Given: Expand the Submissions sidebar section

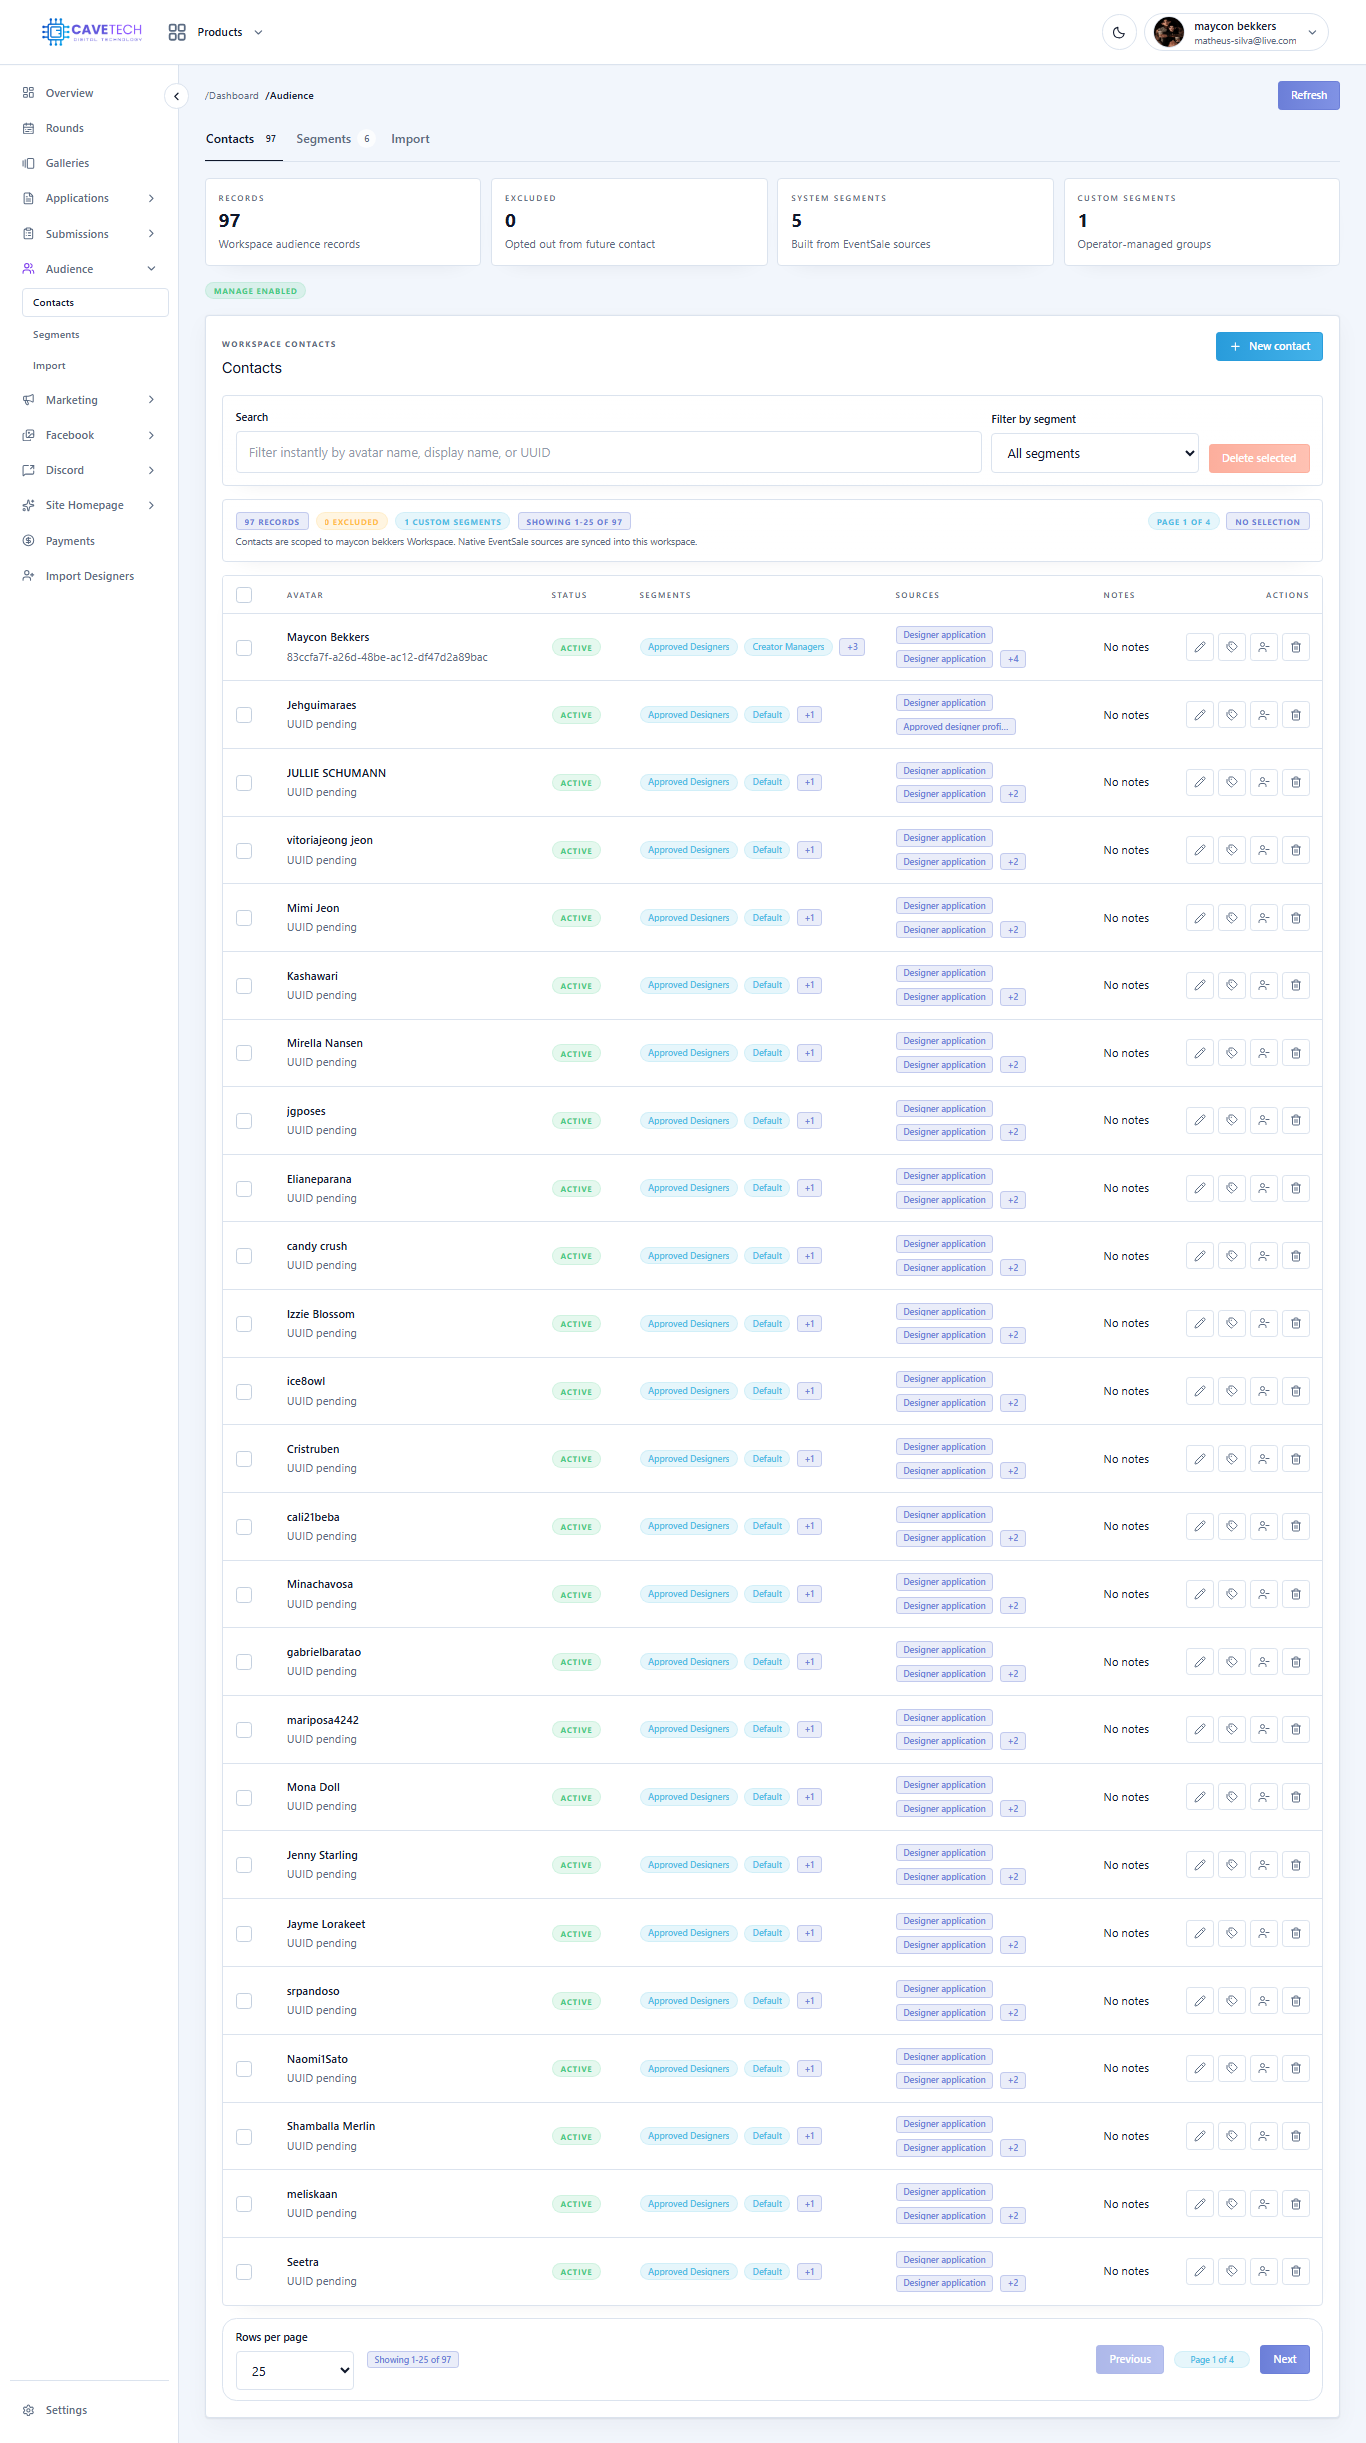Looking at the screenshot, I should (x=89, y=234).
